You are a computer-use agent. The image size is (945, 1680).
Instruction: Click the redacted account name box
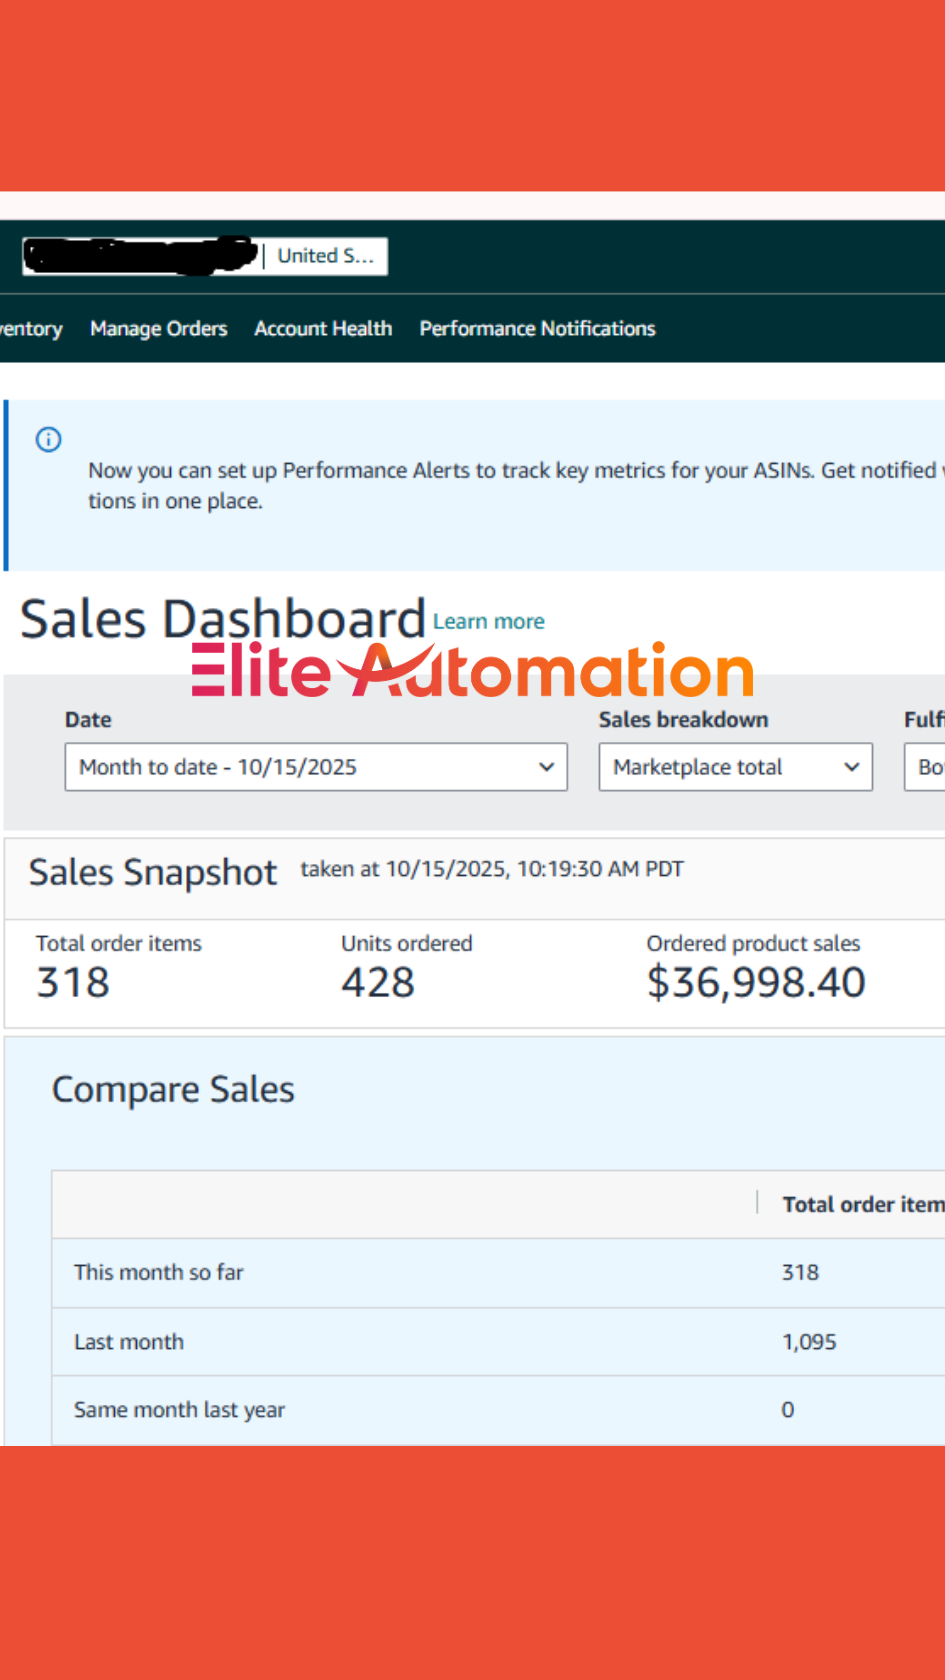[140, 255]
